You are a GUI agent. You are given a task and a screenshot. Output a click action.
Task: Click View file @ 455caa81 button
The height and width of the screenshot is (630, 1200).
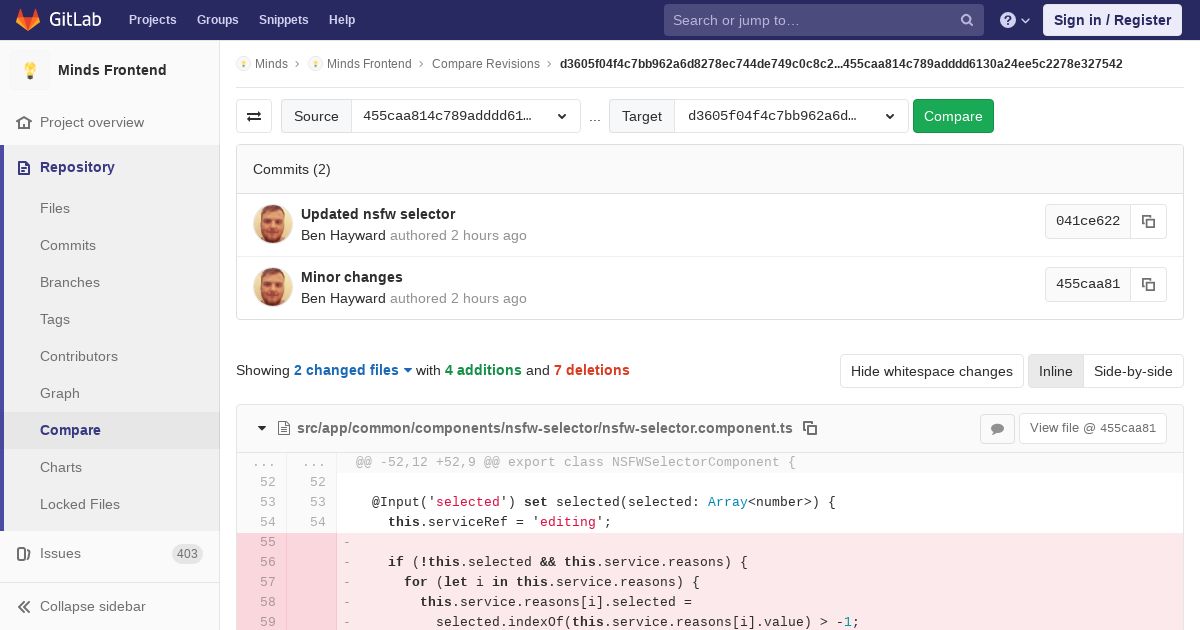pyautogui.click(x=1093, y=428)
